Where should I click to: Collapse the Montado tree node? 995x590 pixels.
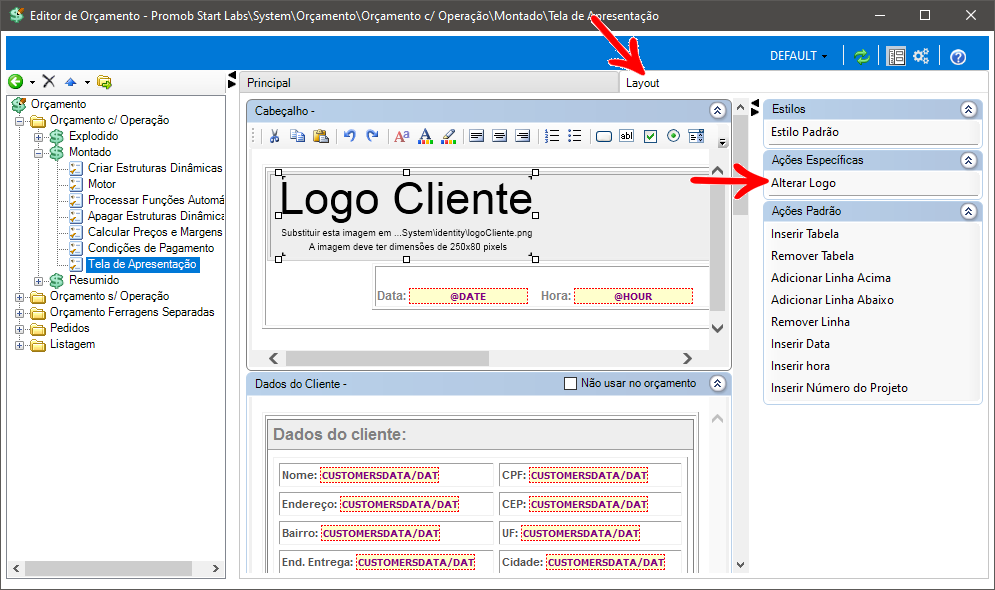pyautogui.click(x=39, y=153)
